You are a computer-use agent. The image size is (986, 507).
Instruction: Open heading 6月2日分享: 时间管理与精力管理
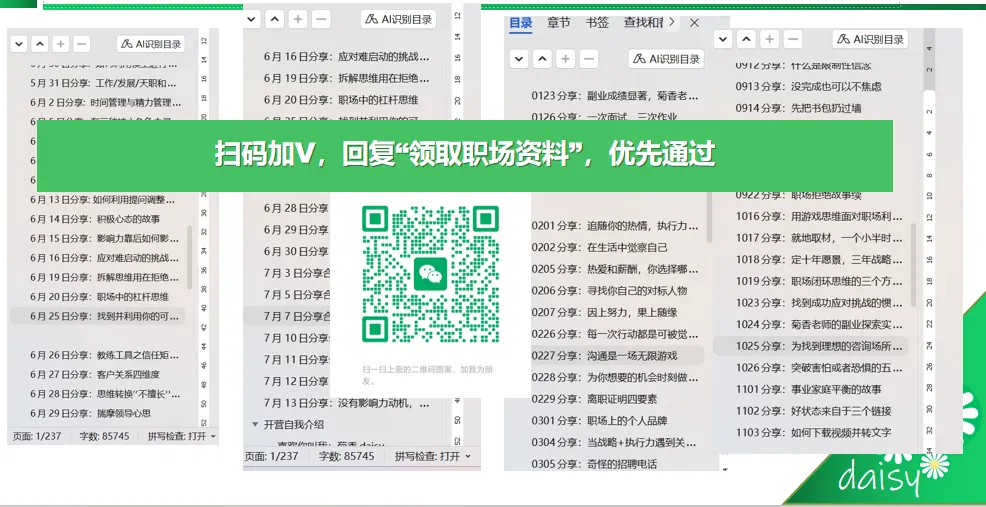coord(106,102)
